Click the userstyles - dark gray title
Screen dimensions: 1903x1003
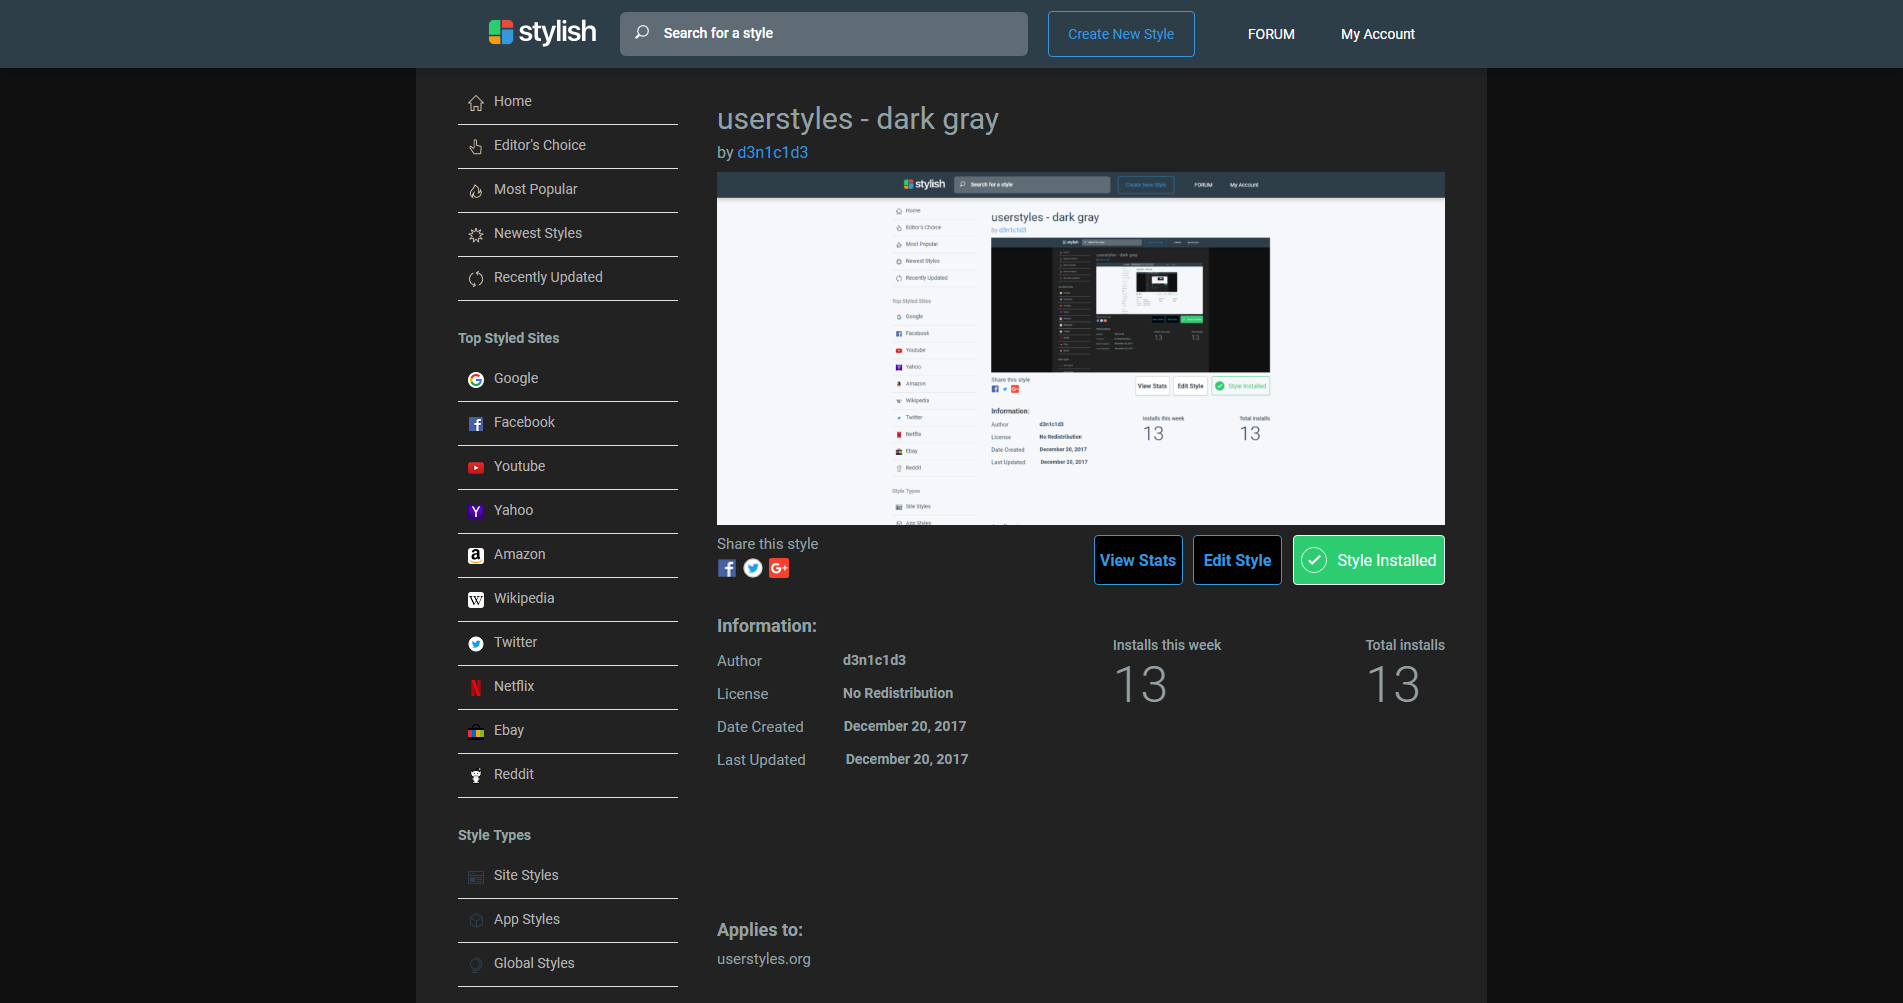pyautogui.click(x=858, y=119)
